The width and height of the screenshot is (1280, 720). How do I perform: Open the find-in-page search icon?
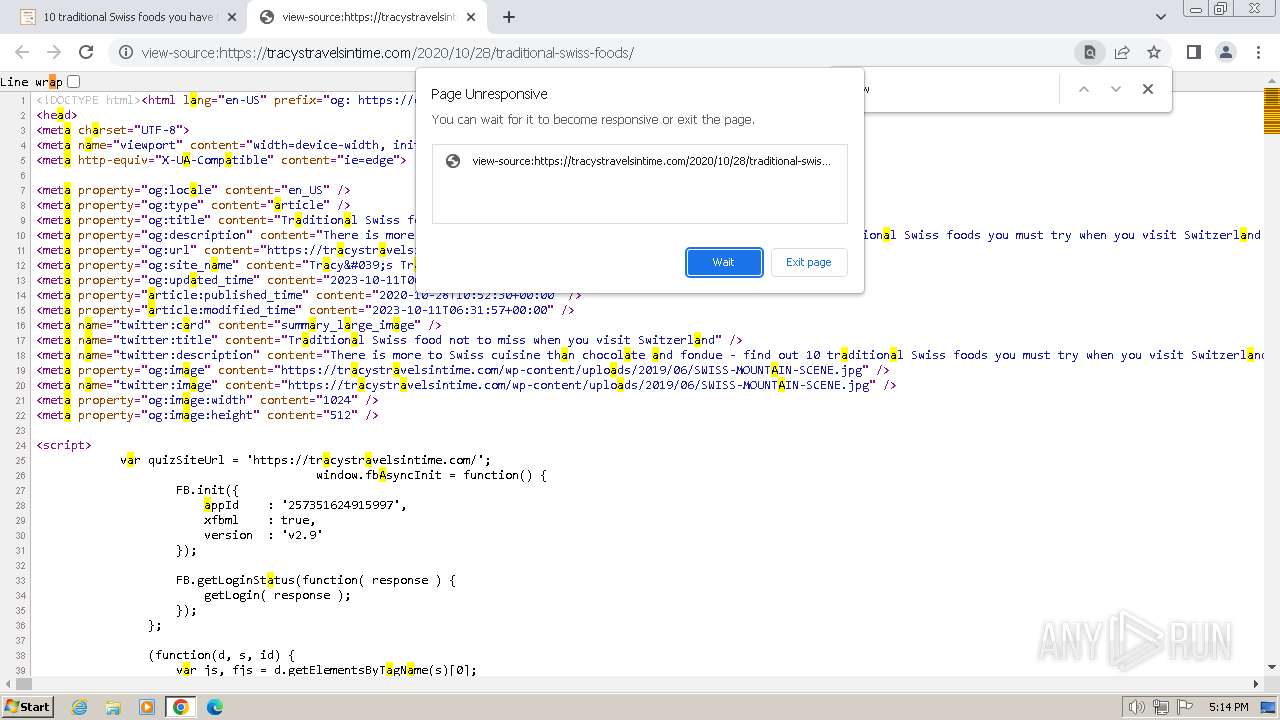click(1089, 52)
